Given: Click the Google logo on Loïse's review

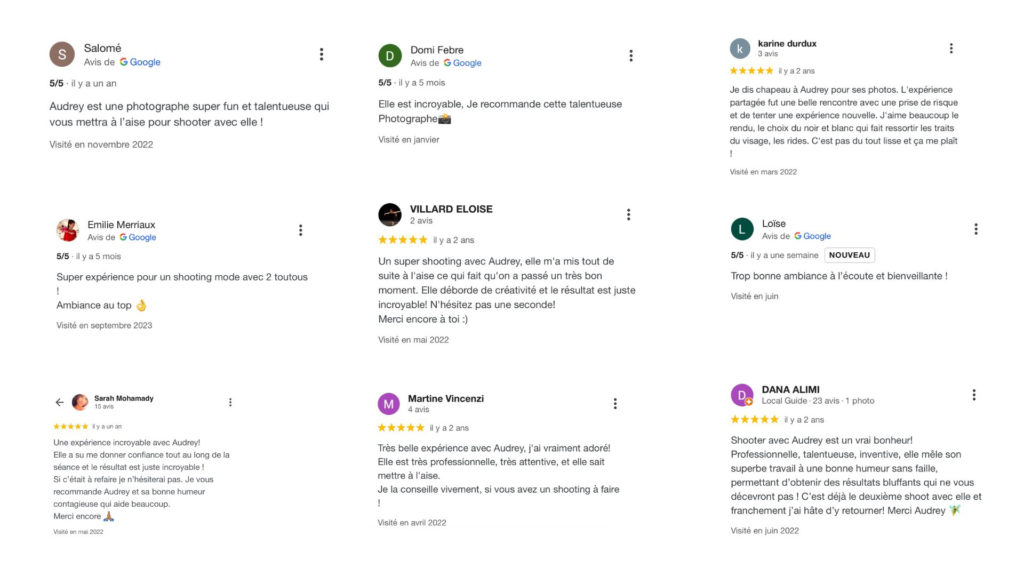Looking at the screenshot, I should pyautogui.click(x=812, y=236).
